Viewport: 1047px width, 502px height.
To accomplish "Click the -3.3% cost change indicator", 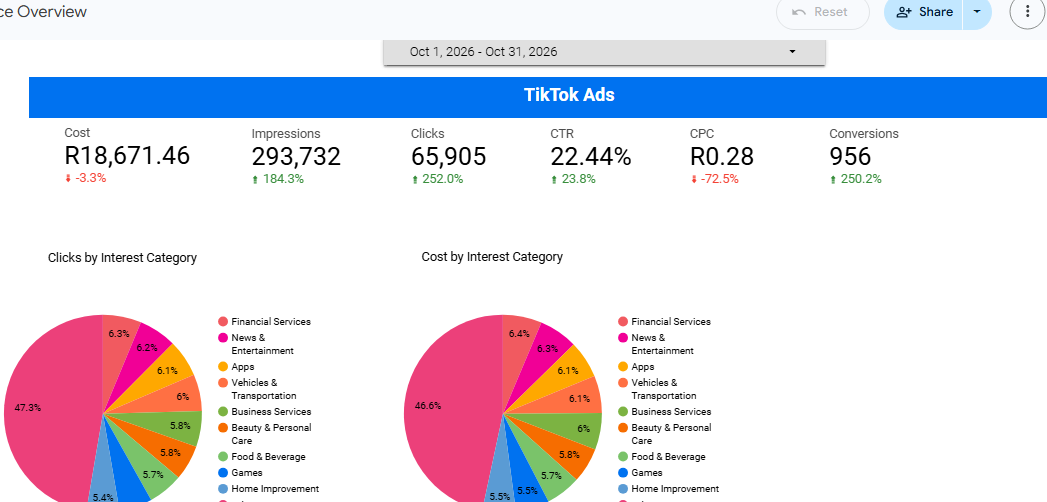I will [x=85, y=178].
